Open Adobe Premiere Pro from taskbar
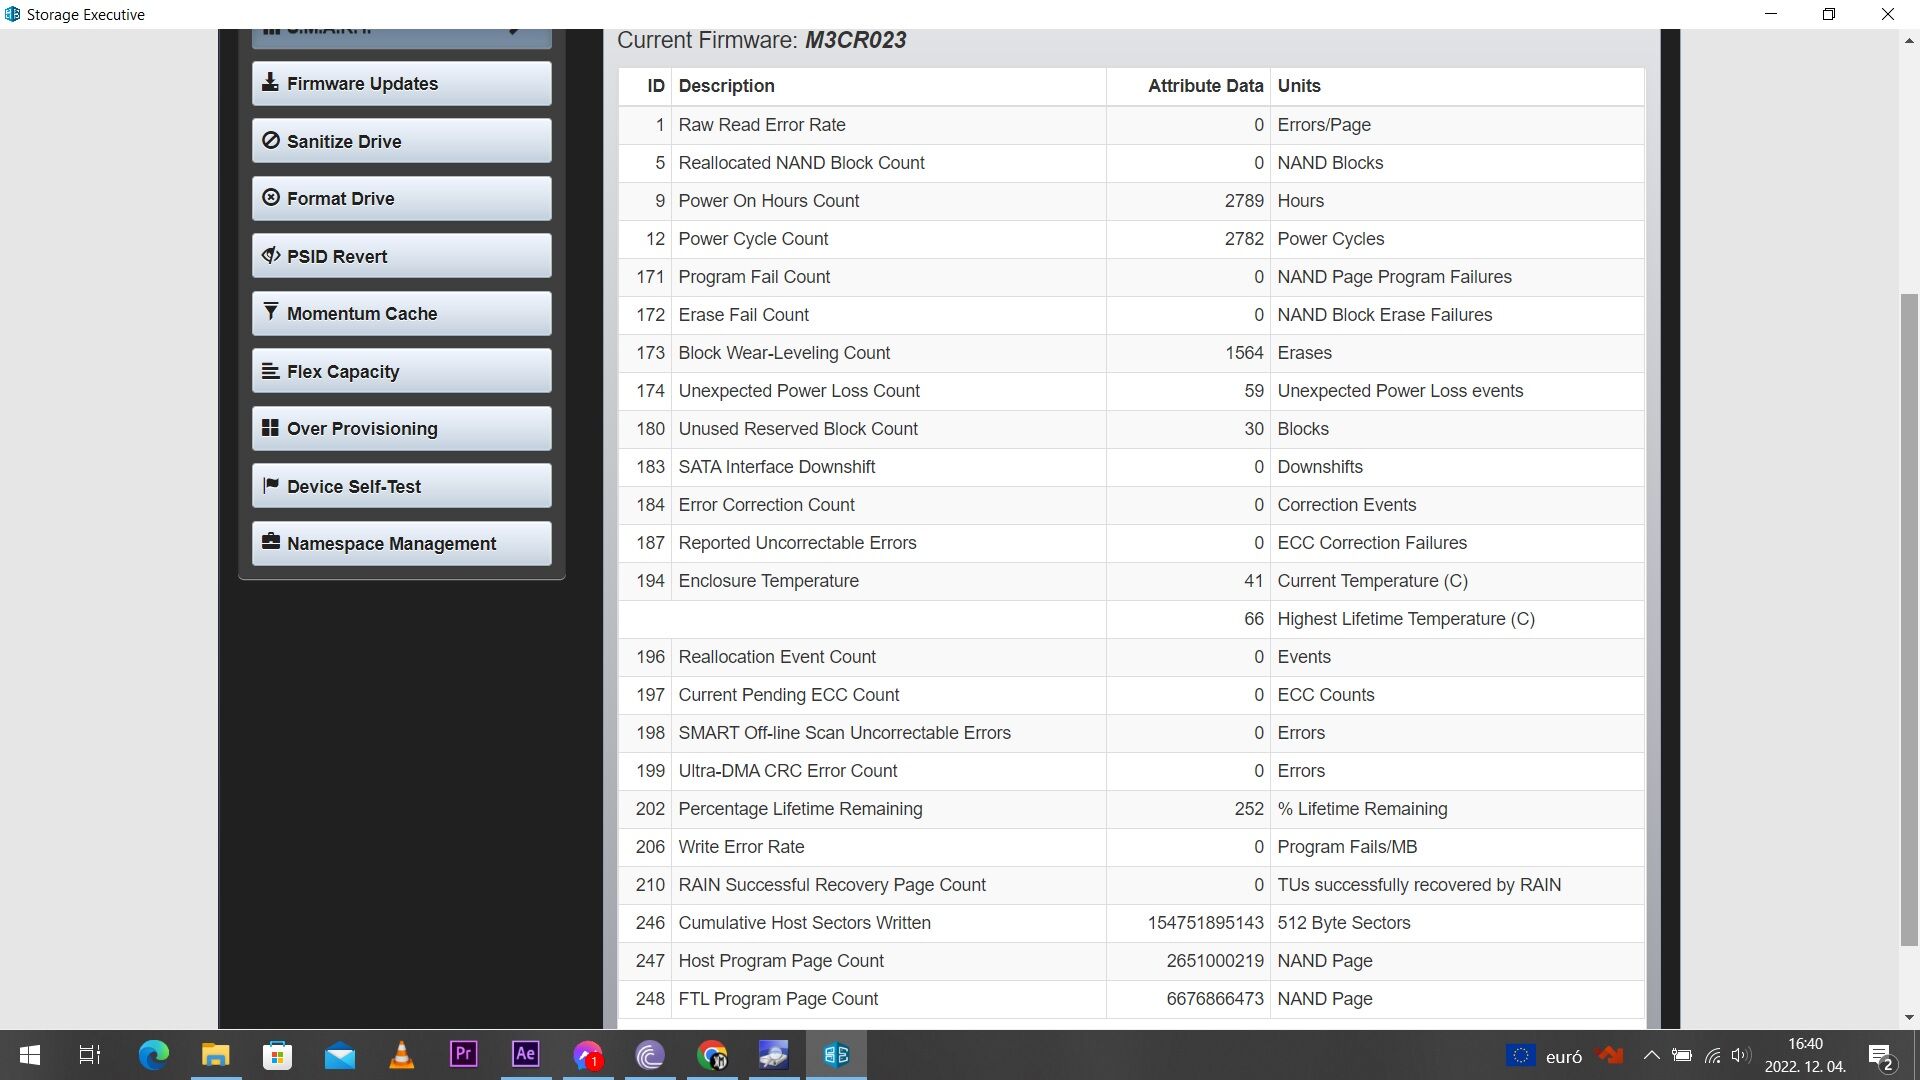1920x1080 pixels. pos(463,1055)
